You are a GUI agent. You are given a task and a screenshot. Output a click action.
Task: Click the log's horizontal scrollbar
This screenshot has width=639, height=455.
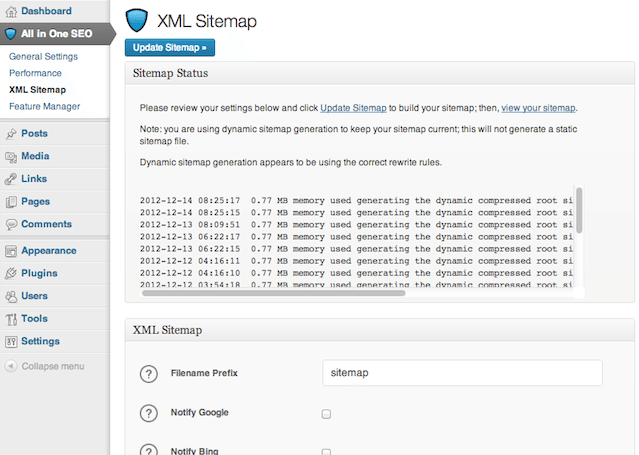pyautogui.click(x=273, y=293)
